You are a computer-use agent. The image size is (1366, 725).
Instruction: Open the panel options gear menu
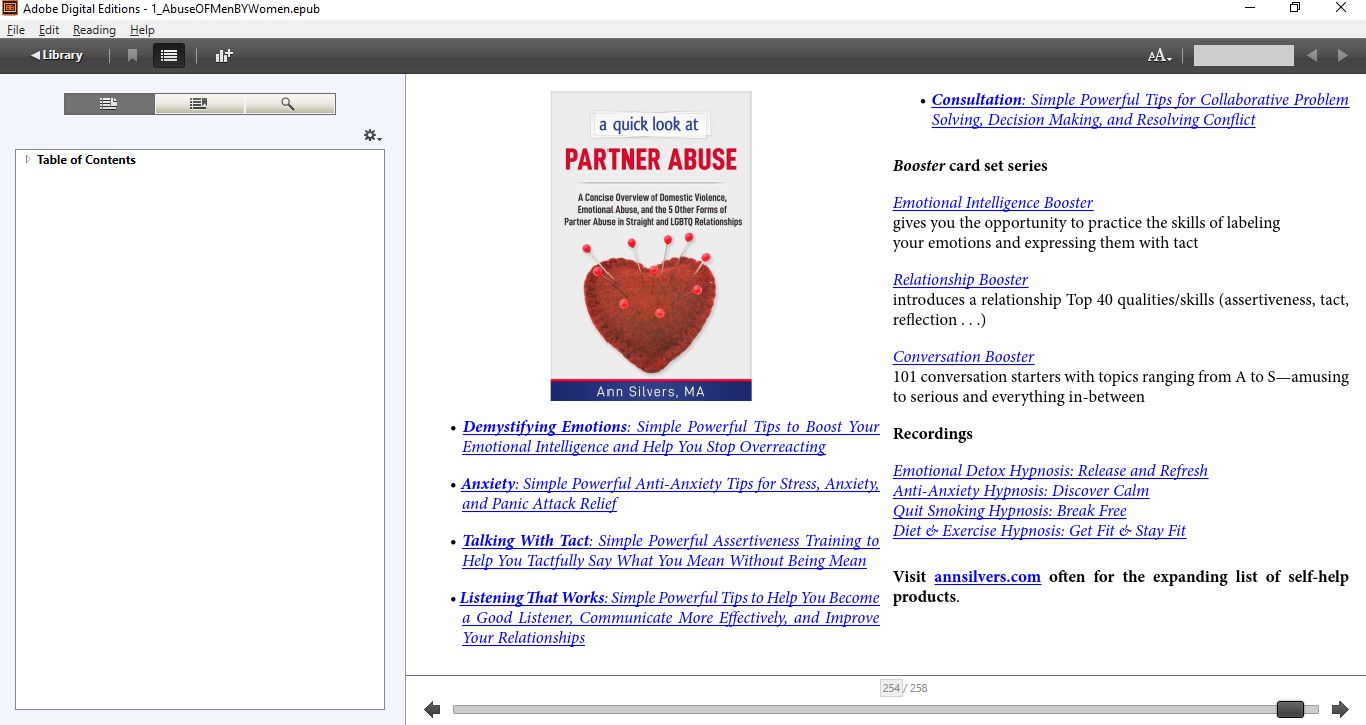372,135
